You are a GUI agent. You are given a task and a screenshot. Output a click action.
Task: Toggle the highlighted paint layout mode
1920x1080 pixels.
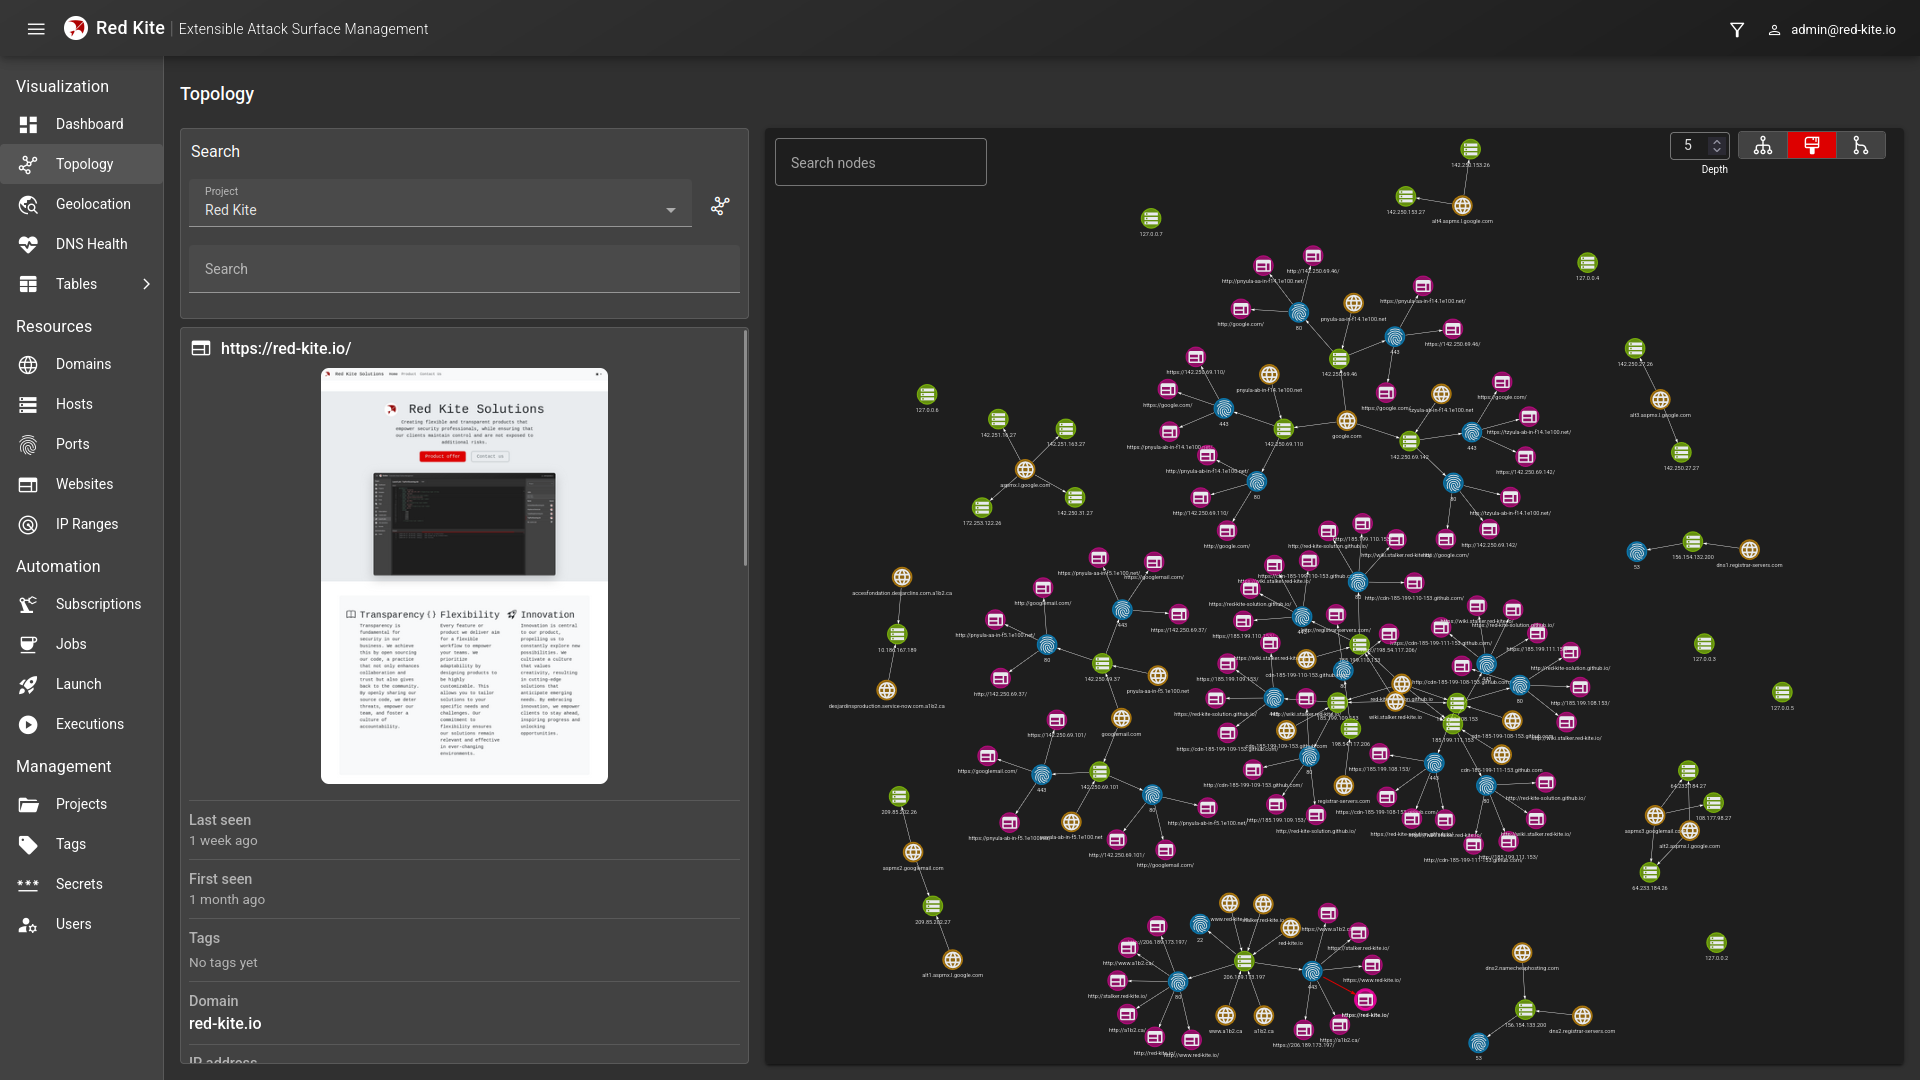1812,145
